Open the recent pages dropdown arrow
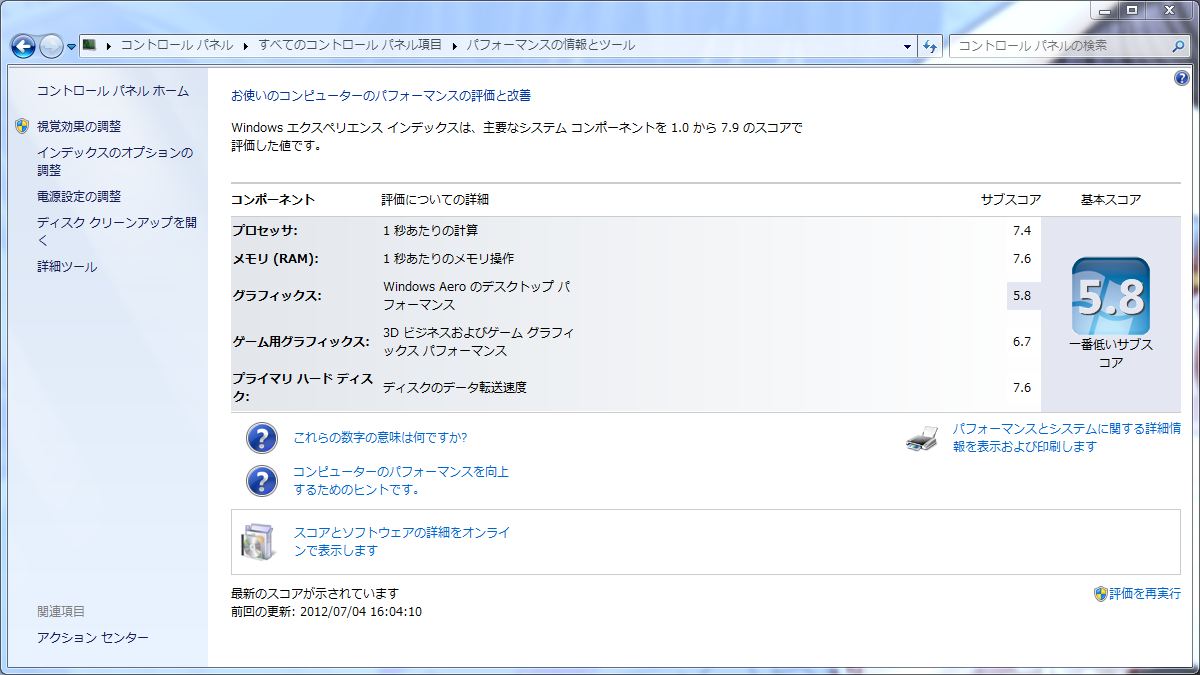This screenshot has height=675, width=1200. pyautogui.click(x=71, y=47)
